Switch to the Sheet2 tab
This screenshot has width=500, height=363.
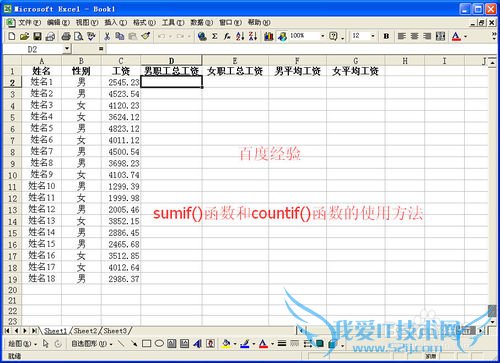pos(85,331)
